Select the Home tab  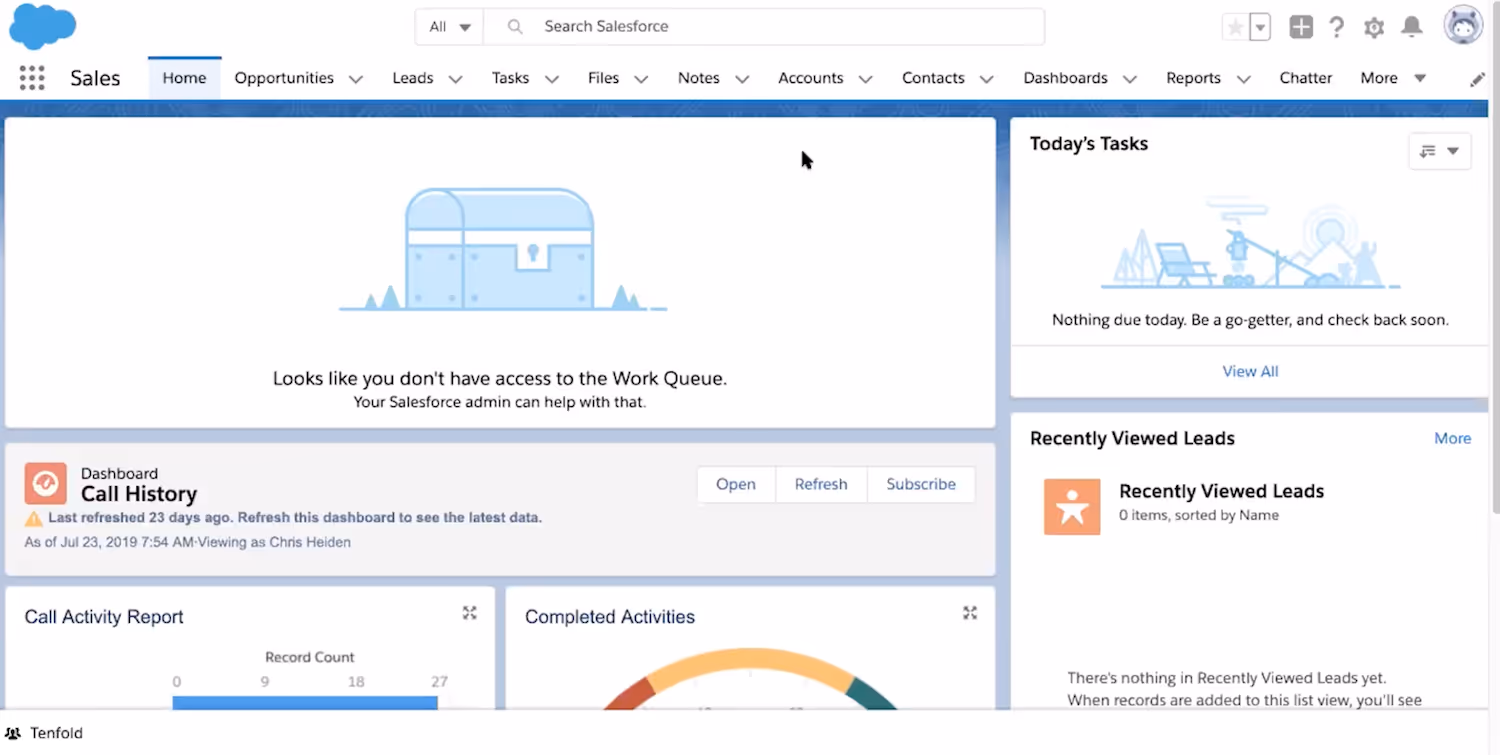(184, 78)
